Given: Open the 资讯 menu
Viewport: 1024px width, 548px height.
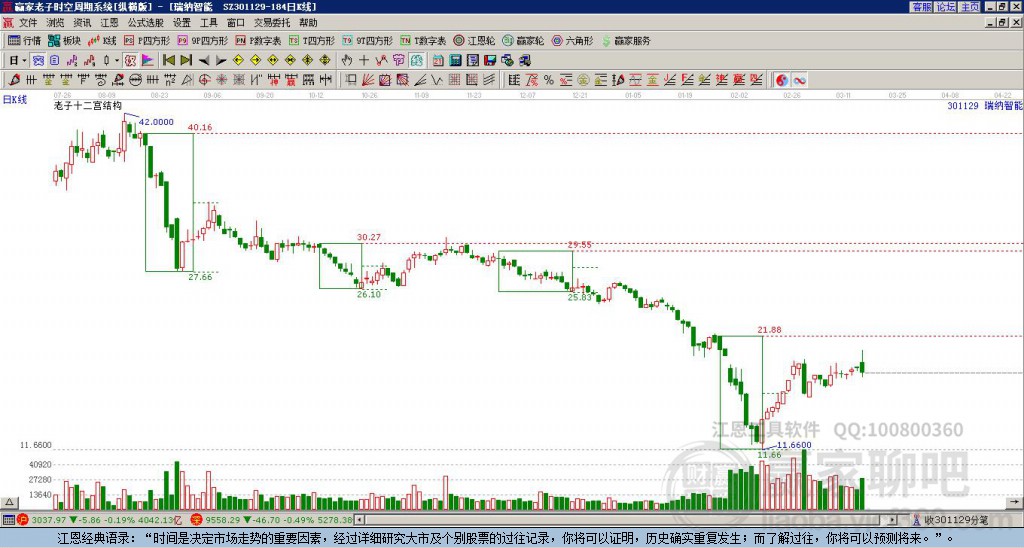Looking at the screenshot, I should coord(82,23).
